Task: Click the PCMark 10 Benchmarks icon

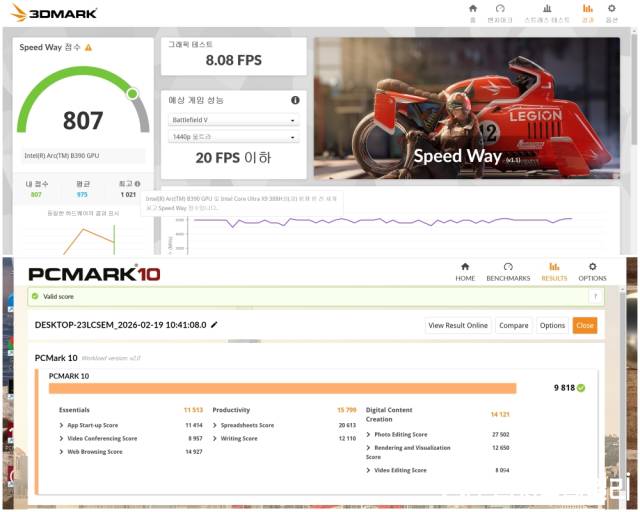Action: coord(508,267)
